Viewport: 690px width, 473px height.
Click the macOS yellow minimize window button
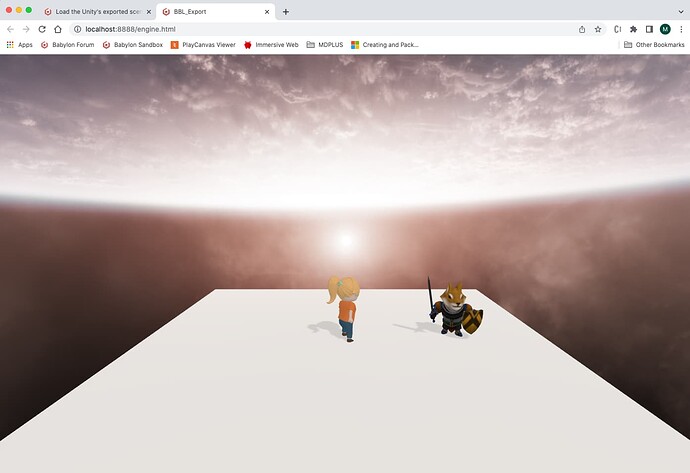(x=18, y=10)
